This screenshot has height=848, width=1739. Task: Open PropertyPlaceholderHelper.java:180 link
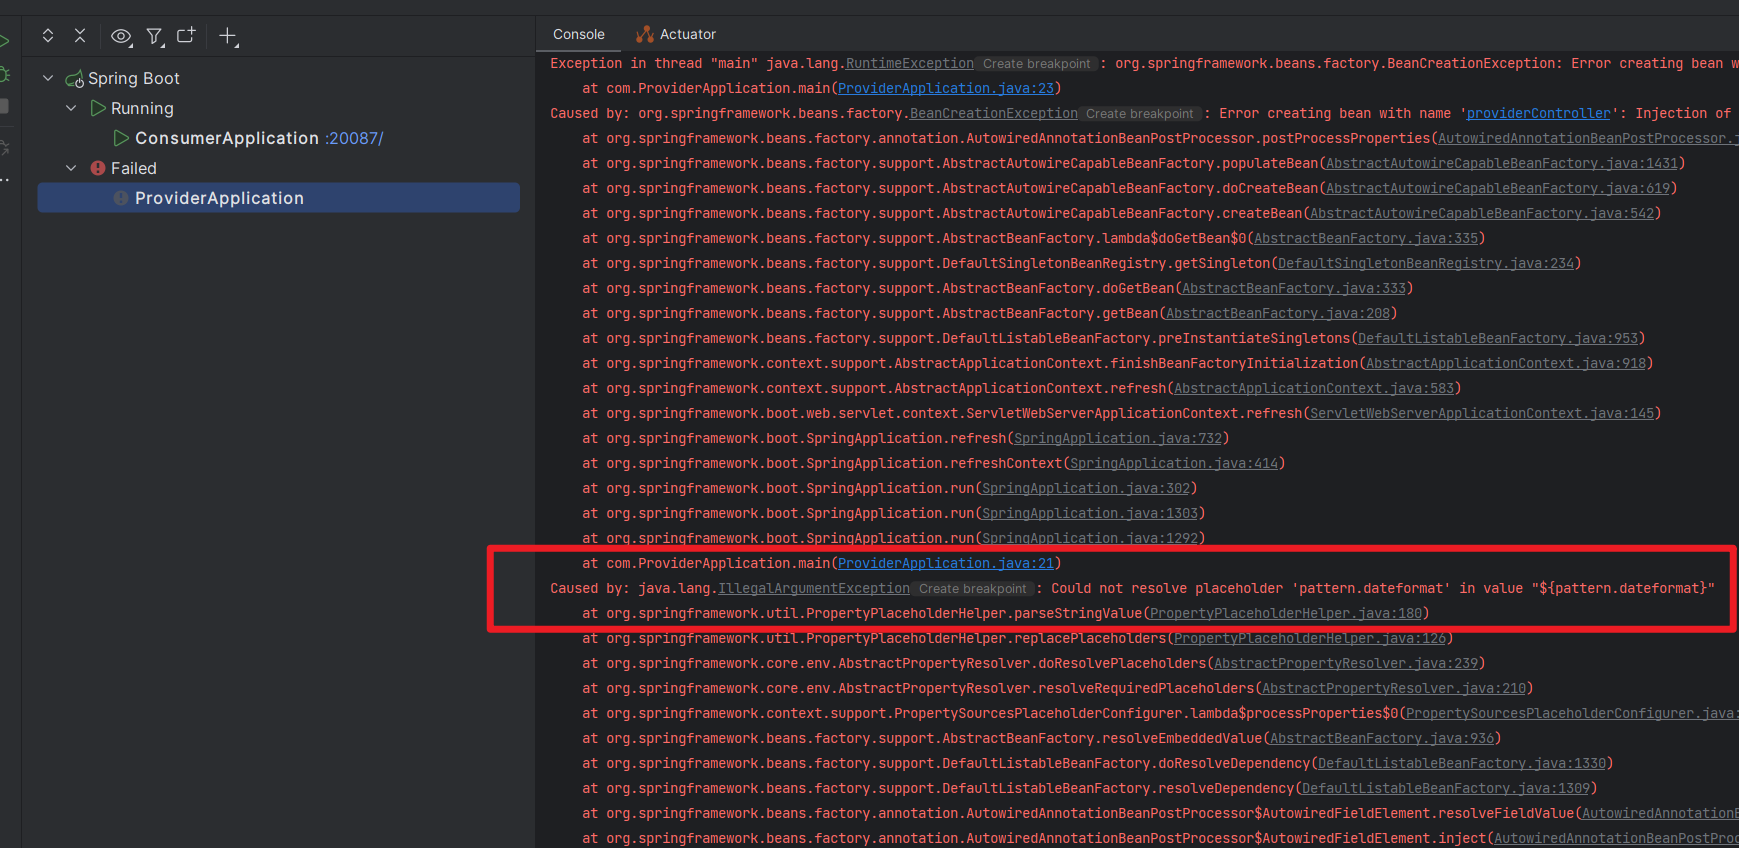(1286, 613)
